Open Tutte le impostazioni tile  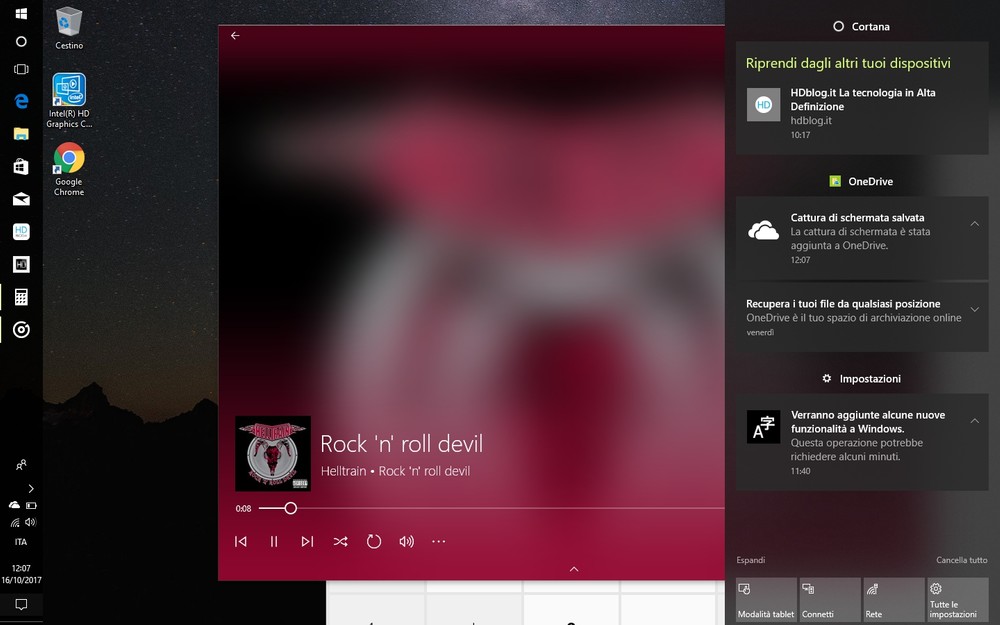point(957,600)
